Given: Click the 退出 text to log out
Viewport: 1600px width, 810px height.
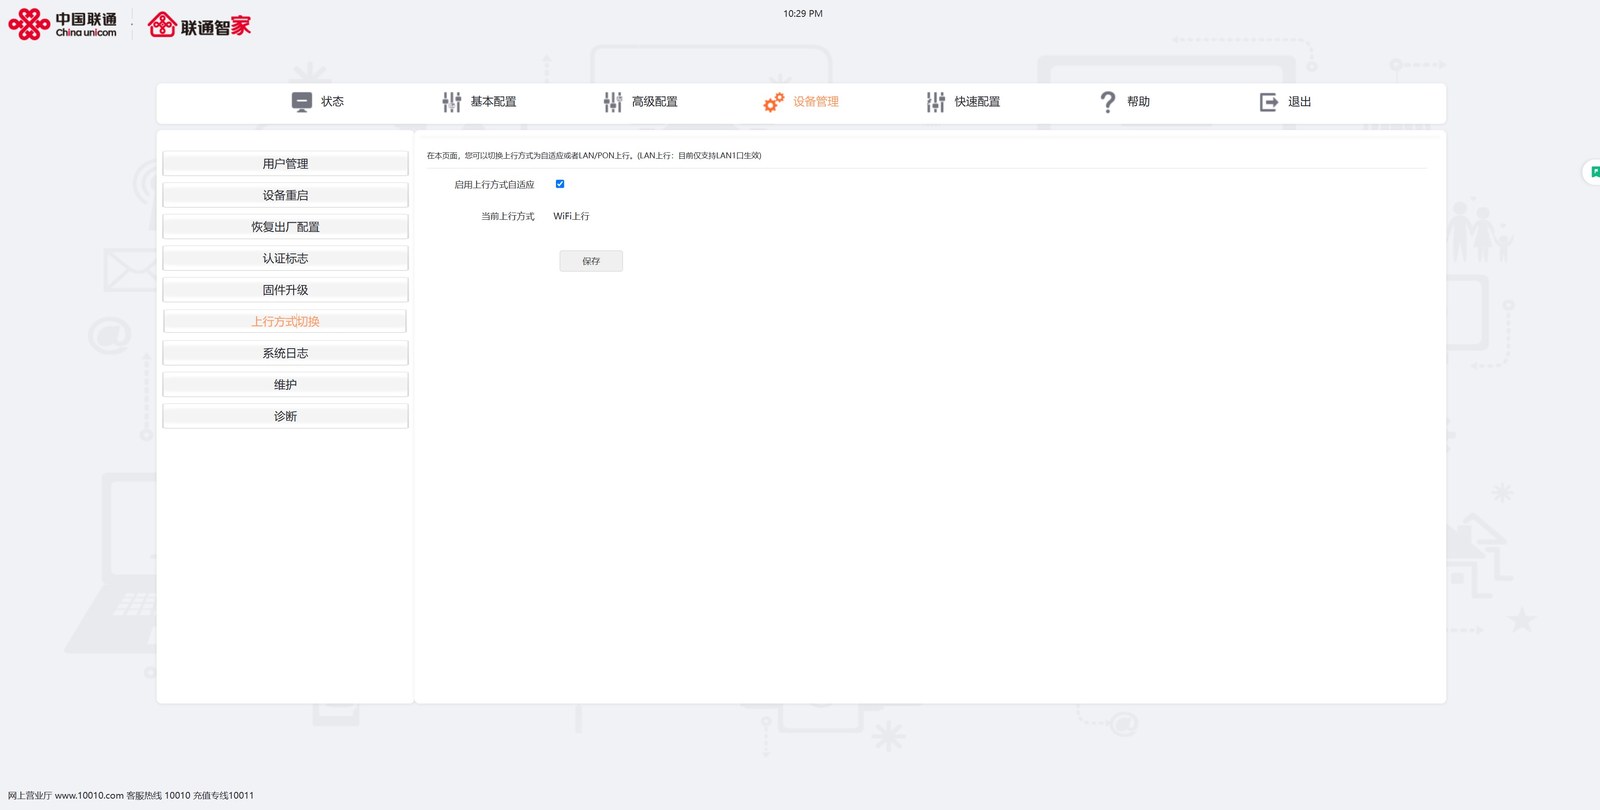Looking at the screenshot, I should [1299, 102].
